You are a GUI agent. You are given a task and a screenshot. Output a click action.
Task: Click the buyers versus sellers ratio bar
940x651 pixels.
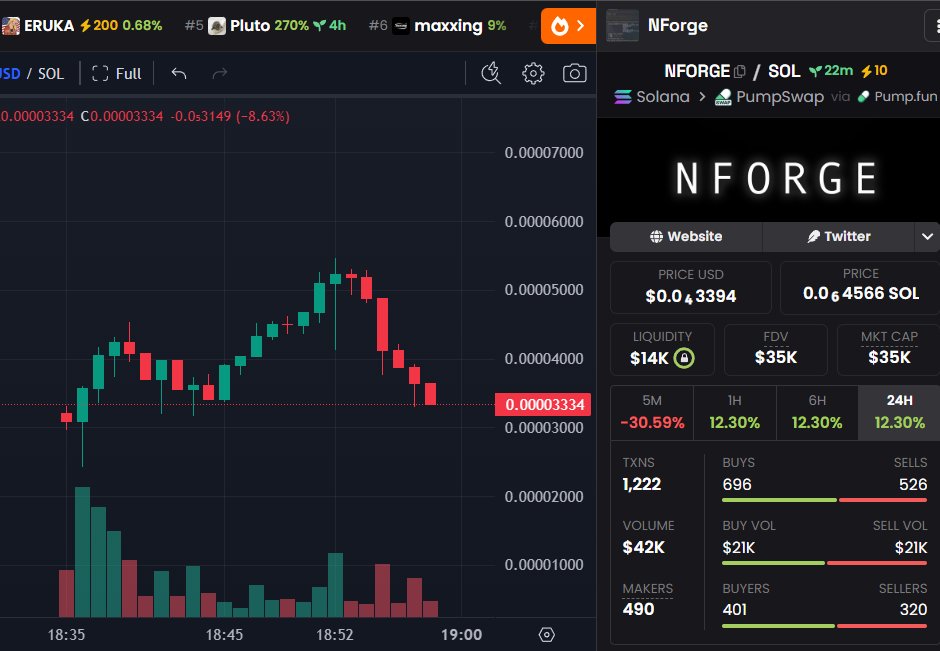[x=824, y=626]
